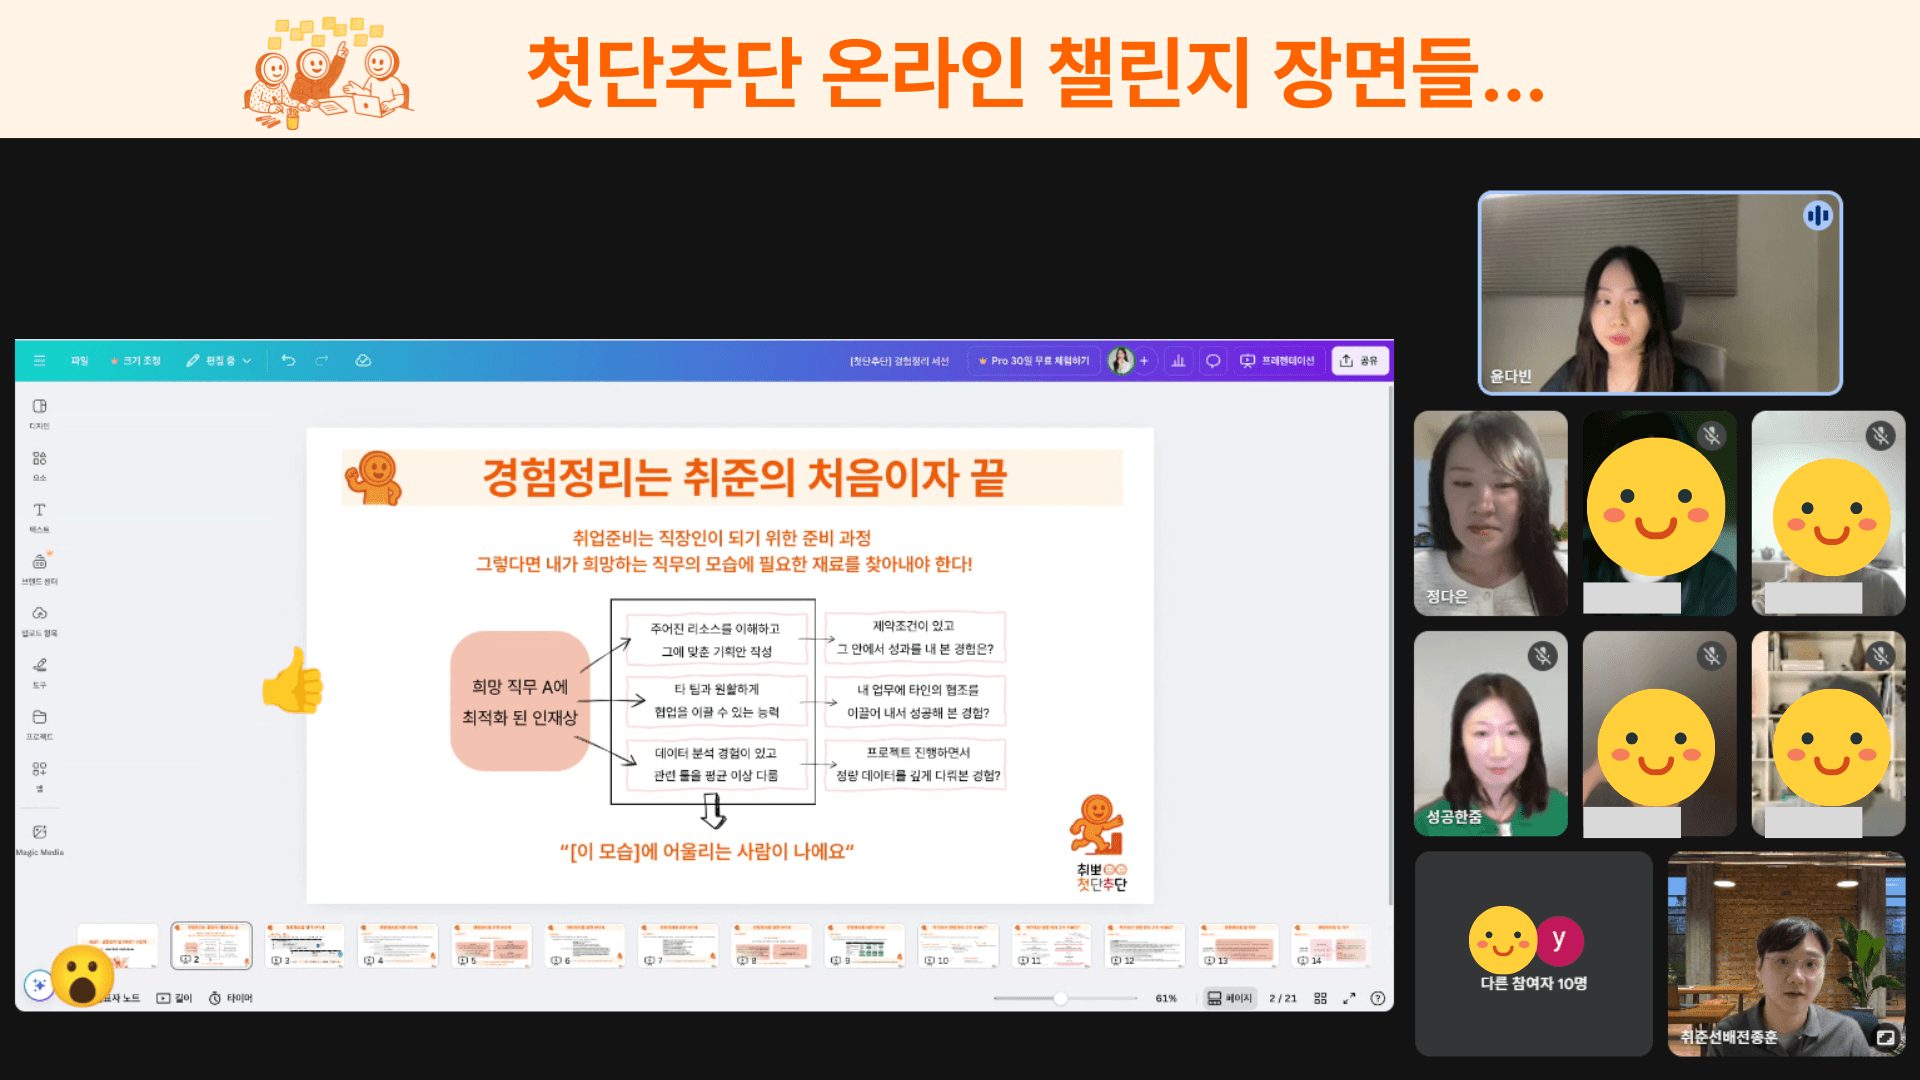
Task: Expand the '다른 참여자 10명' participants tile
Action: tap(1533, 953)
